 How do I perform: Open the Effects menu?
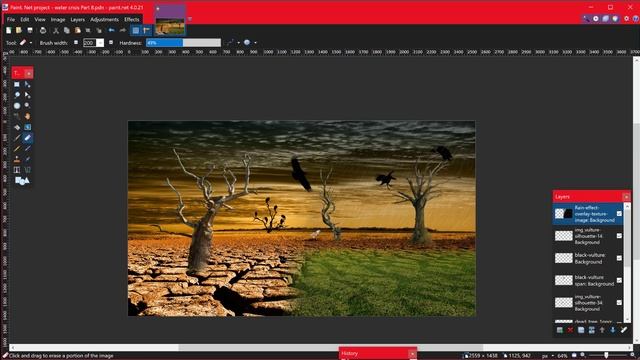131,20
